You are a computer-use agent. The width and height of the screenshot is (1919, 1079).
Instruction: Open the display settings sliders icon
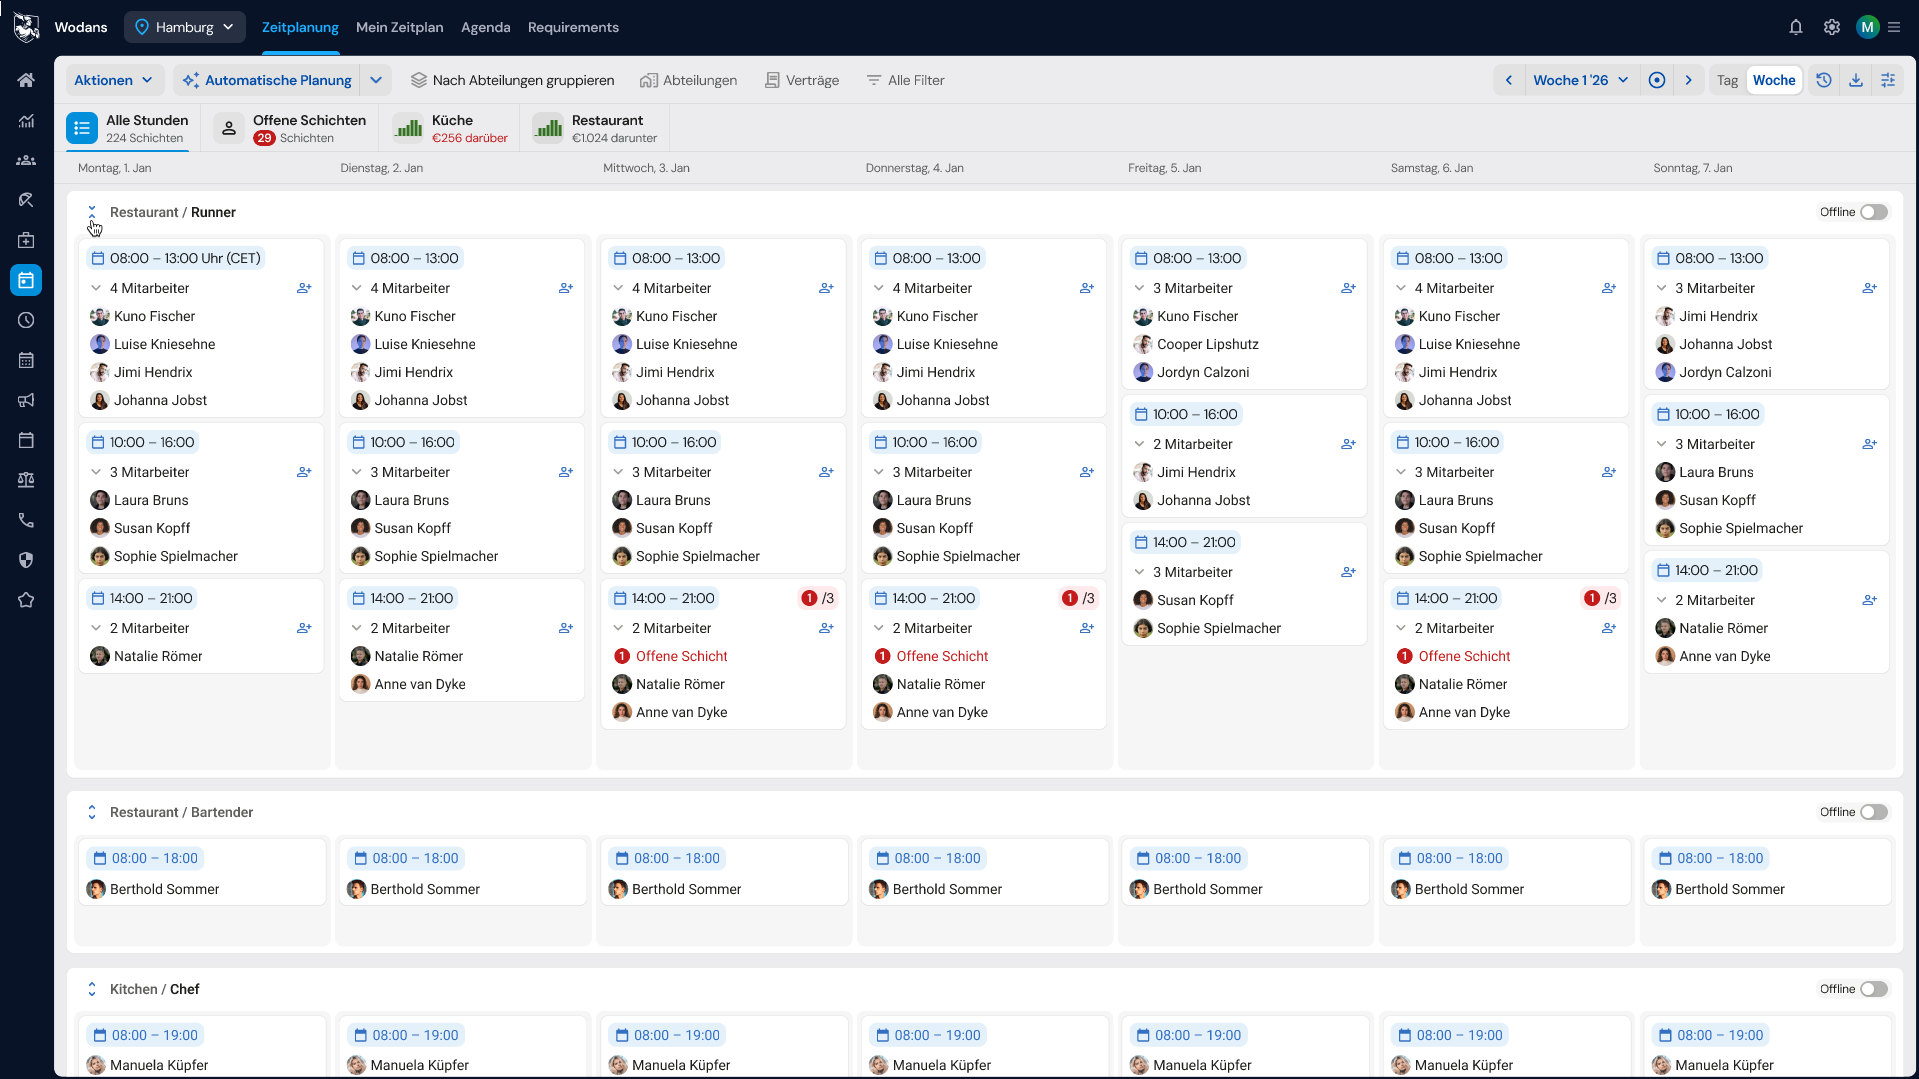point(1888,80)
